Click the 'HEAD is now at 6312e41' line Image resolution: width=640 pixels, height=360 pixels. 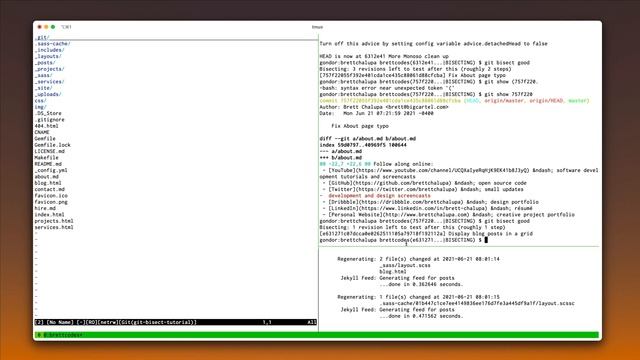pyautogui.click(x=384, y=56)
